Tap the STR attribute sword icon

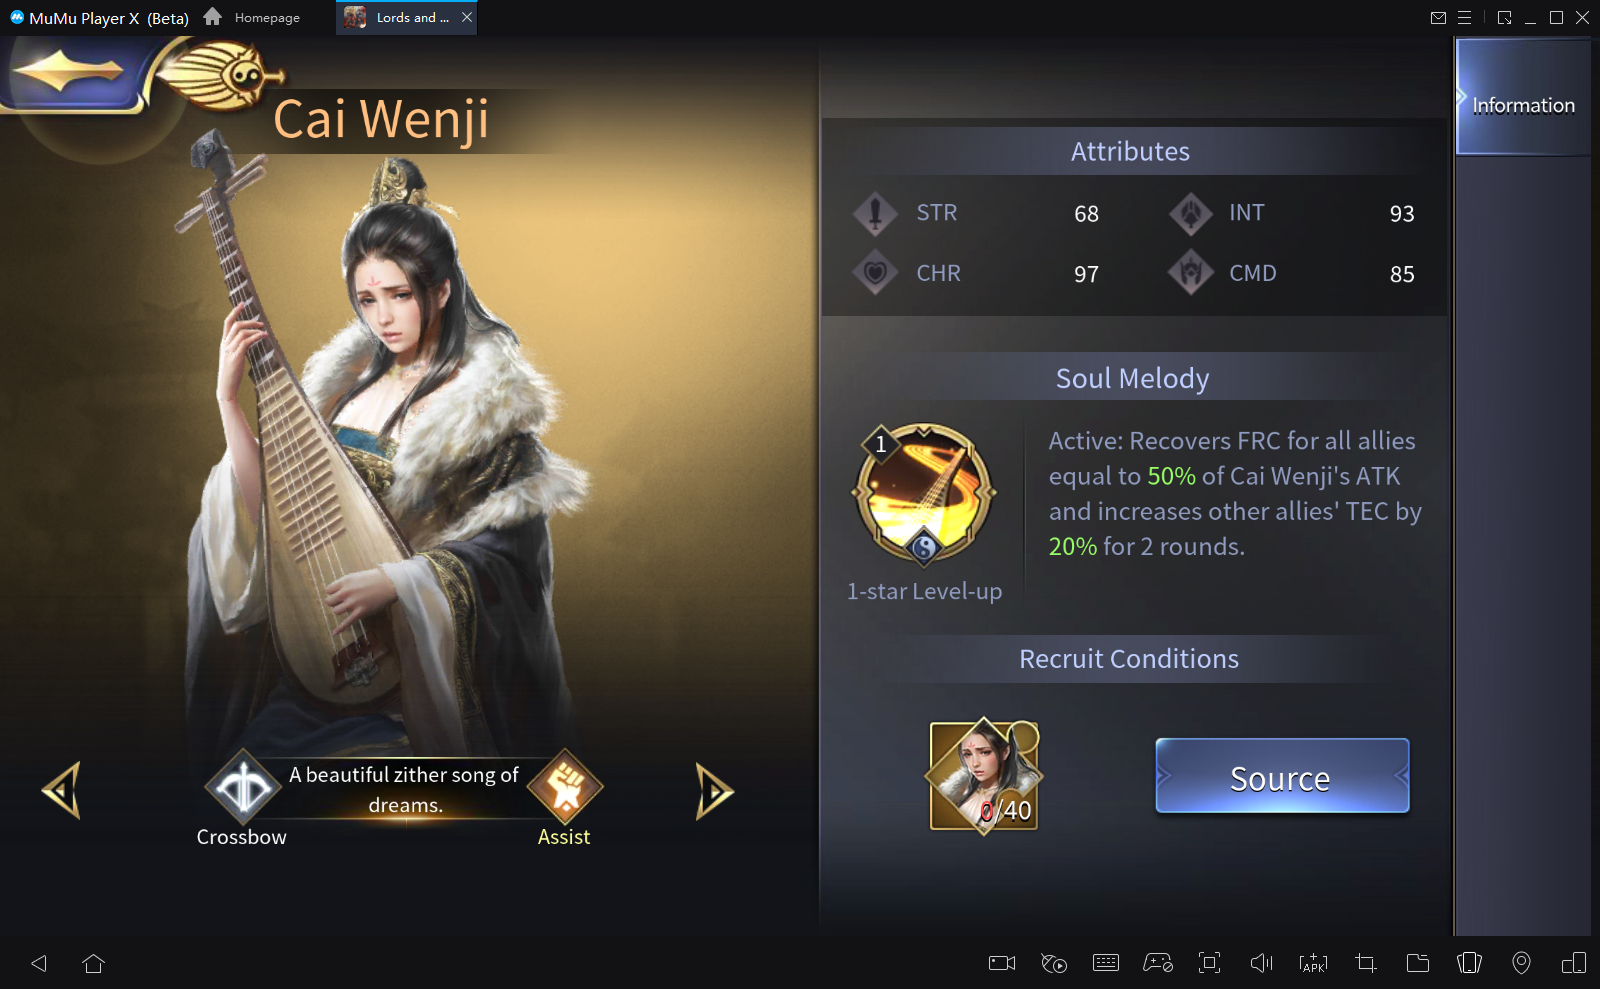click(x=875, y=213)
